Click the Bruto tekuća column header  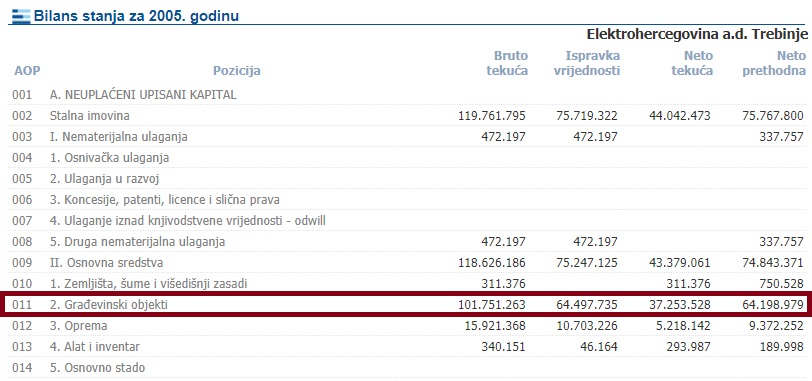click(507, 63)
